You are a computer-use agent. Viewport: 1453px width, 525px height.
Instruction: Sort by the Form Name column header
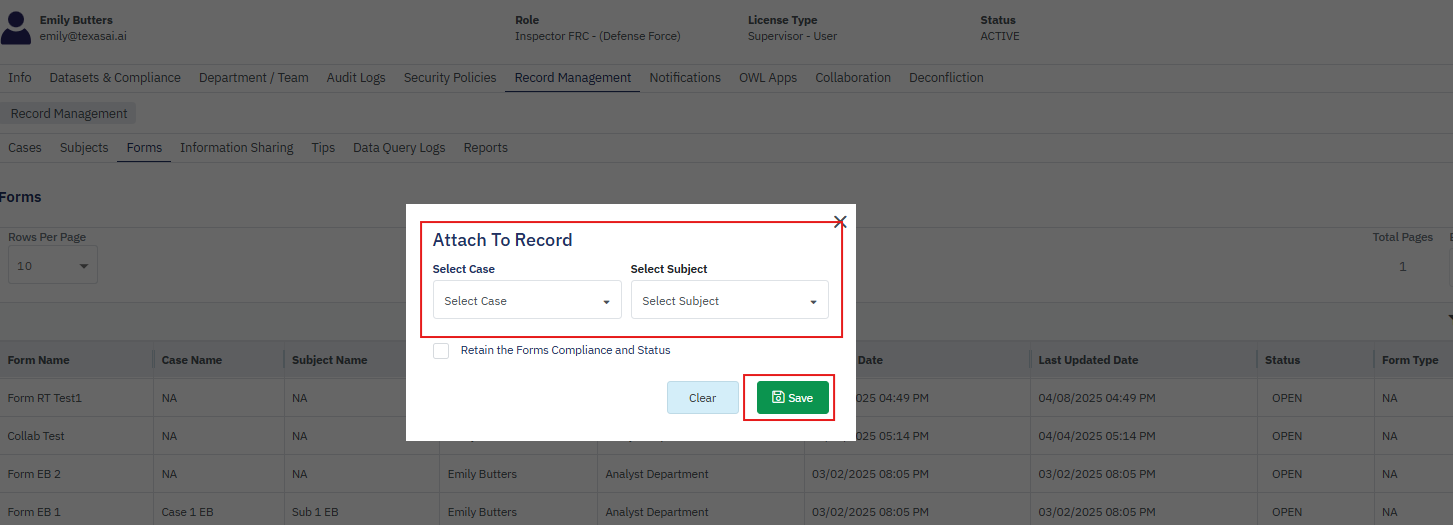(x=39, y=360)
